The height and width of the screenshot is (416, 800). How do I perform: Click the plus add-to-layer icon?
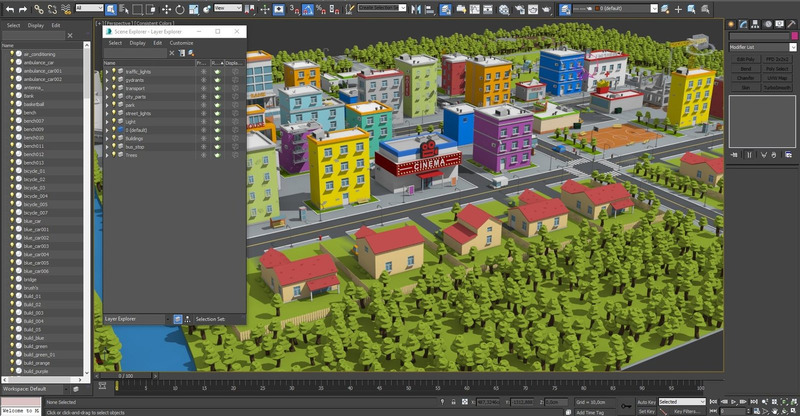(678, 9)
